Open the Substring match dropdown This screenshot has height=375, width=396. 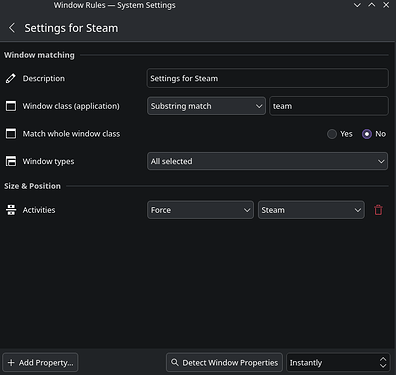[206, 106]
